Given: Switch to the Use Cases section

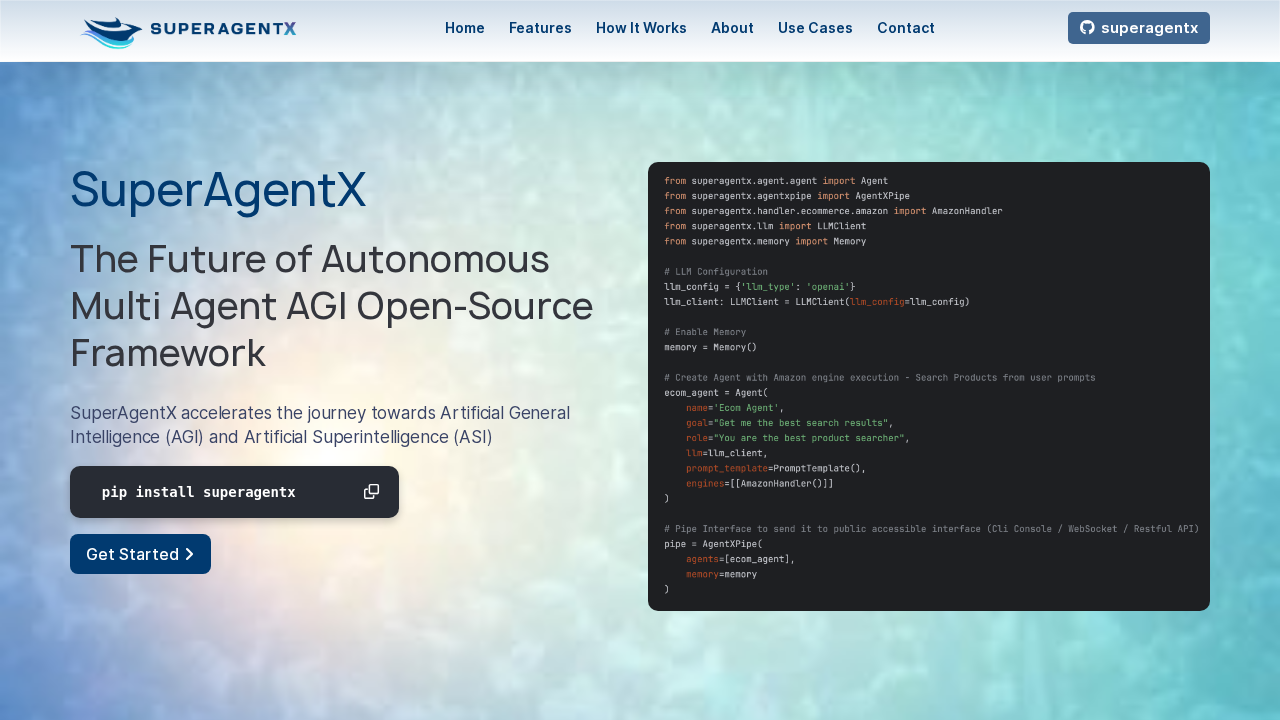Looking at the screenshot, I should coord(815,27).
